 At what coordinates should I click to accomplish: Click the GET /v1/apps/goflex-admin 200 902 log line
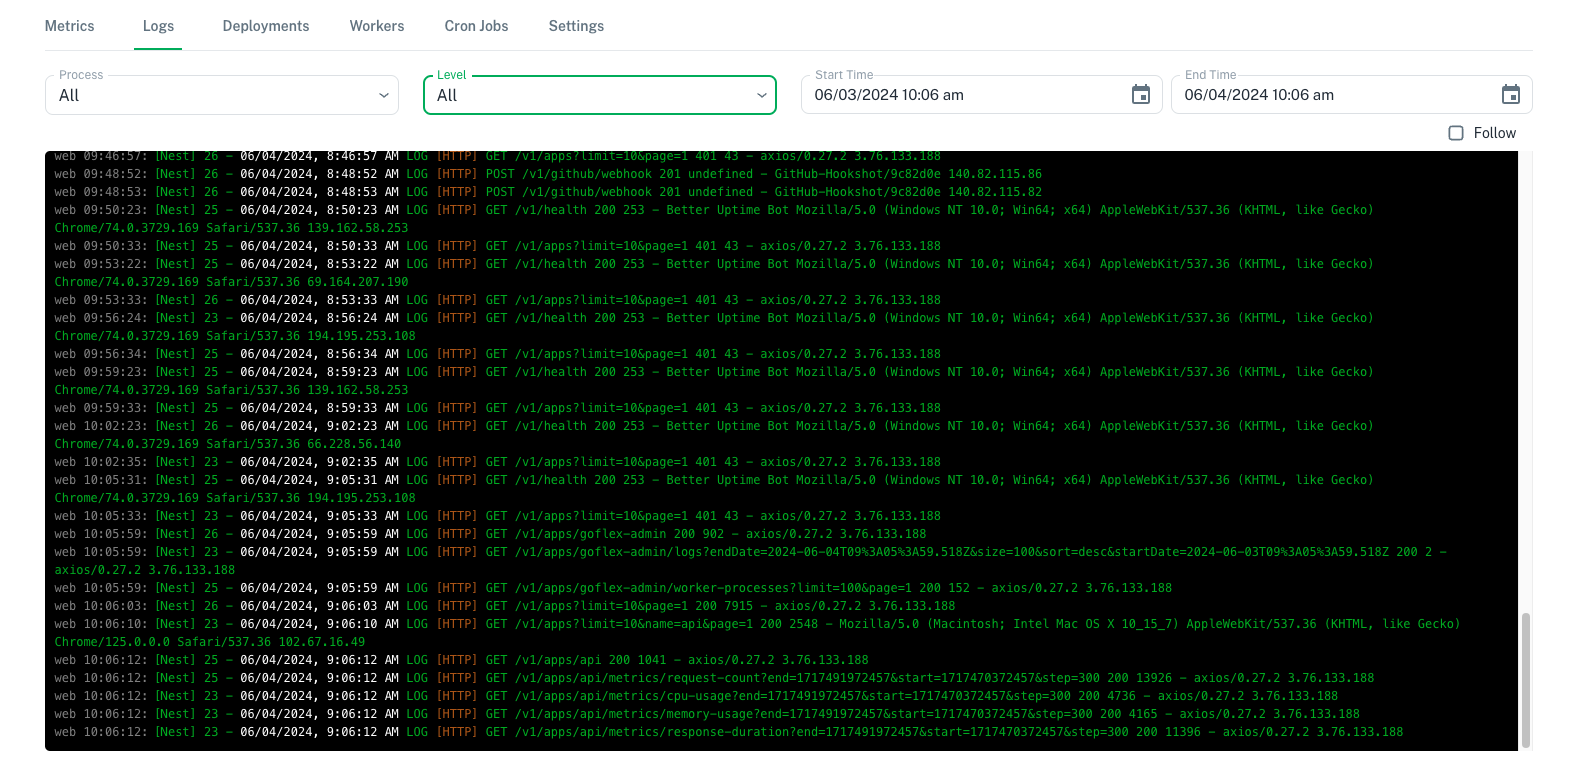click(490, 534)
